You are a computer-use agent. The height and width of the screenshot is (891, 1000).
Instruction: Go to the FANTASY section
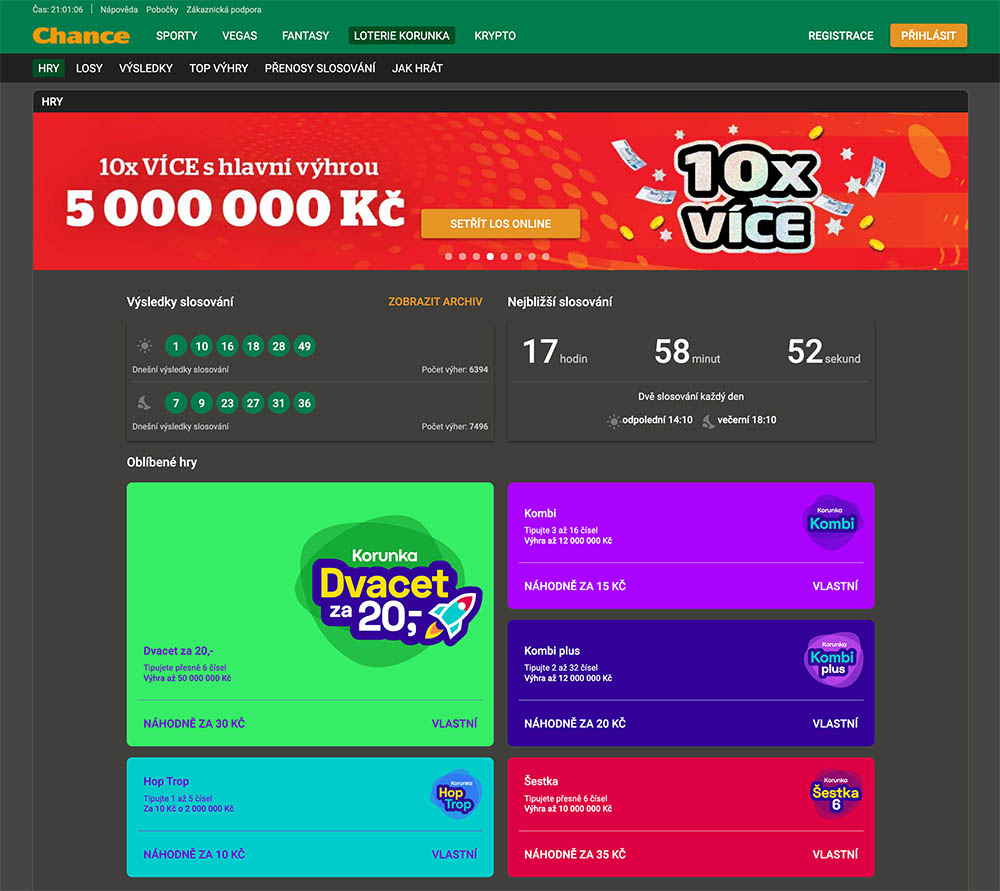[305, 36]
